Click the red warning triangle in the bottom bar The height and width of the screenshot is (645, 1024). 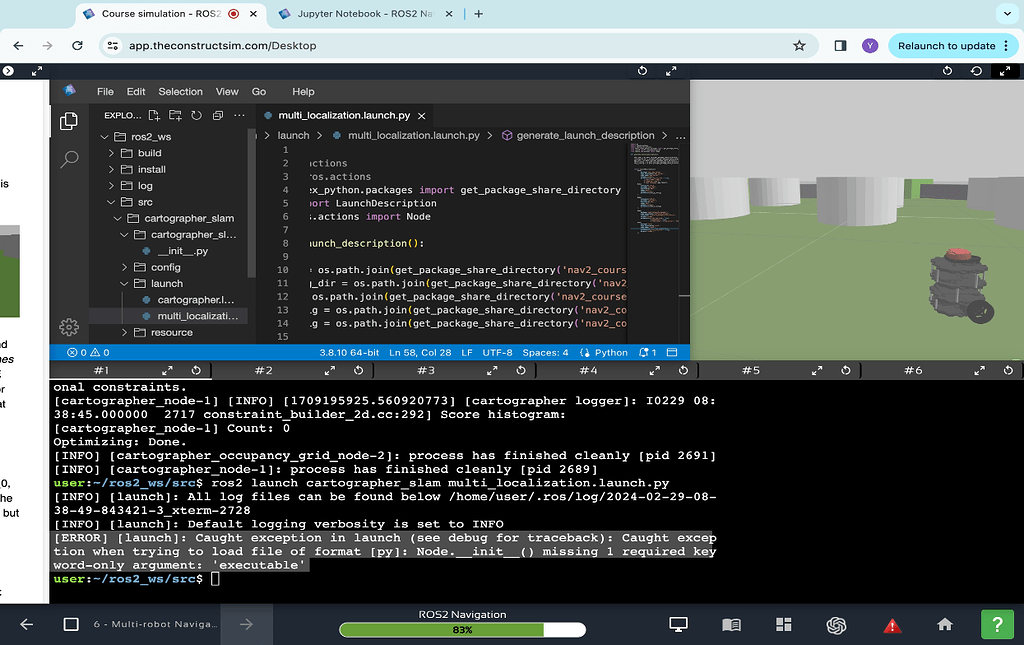click(x=891, y=624)
